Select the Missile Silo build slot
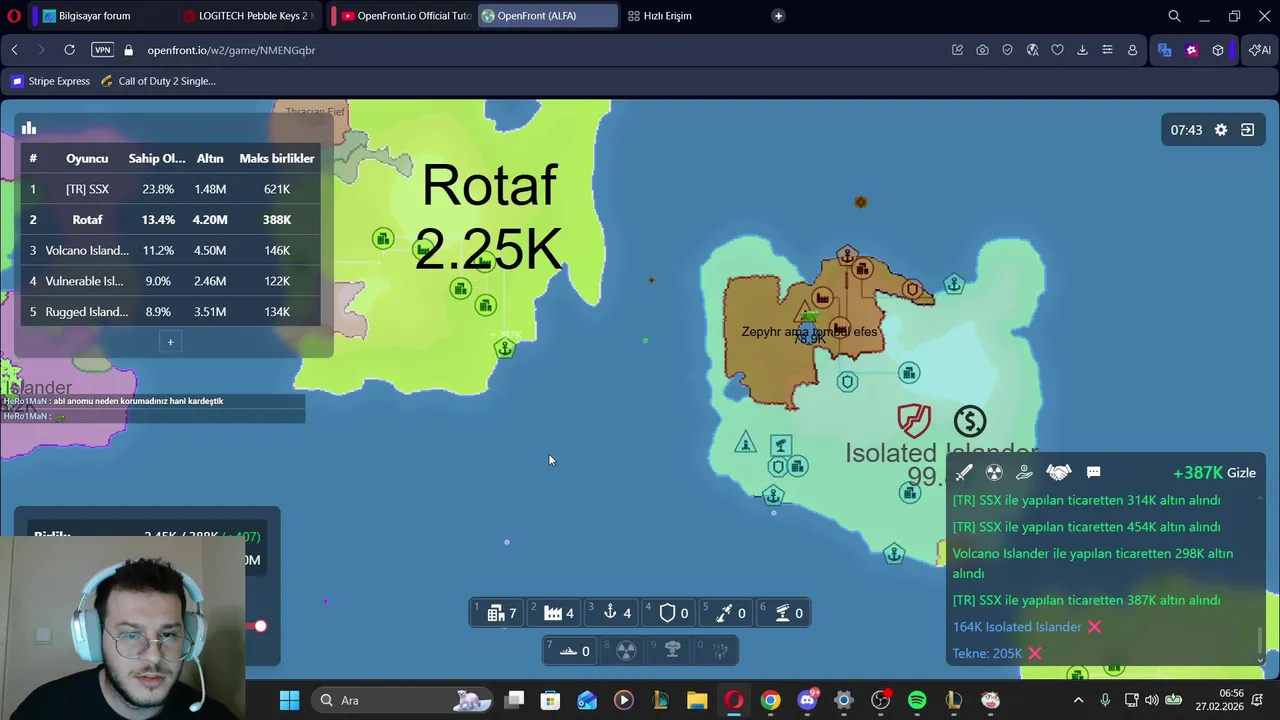1280x720 pixels. (x=726, y=613)
